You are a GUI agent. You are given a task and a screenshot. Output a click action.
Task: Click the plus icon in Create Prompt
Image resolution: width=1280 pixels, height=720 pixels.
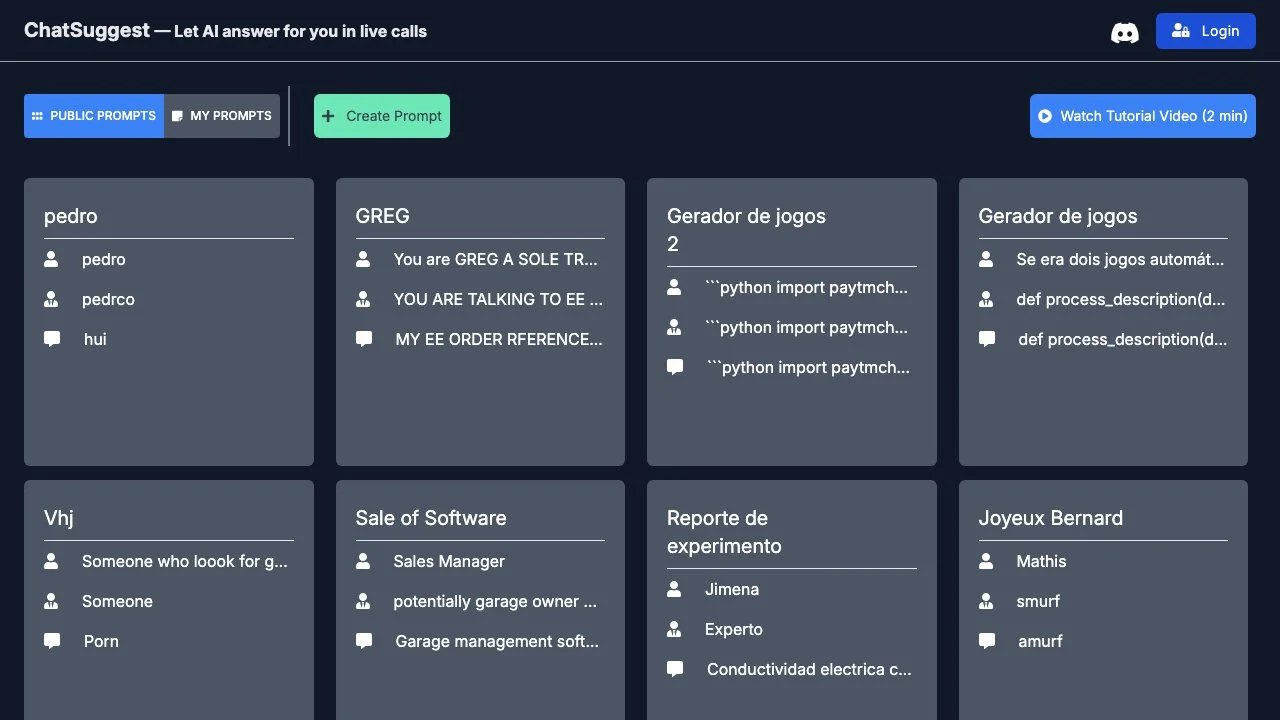click(328, 116)
